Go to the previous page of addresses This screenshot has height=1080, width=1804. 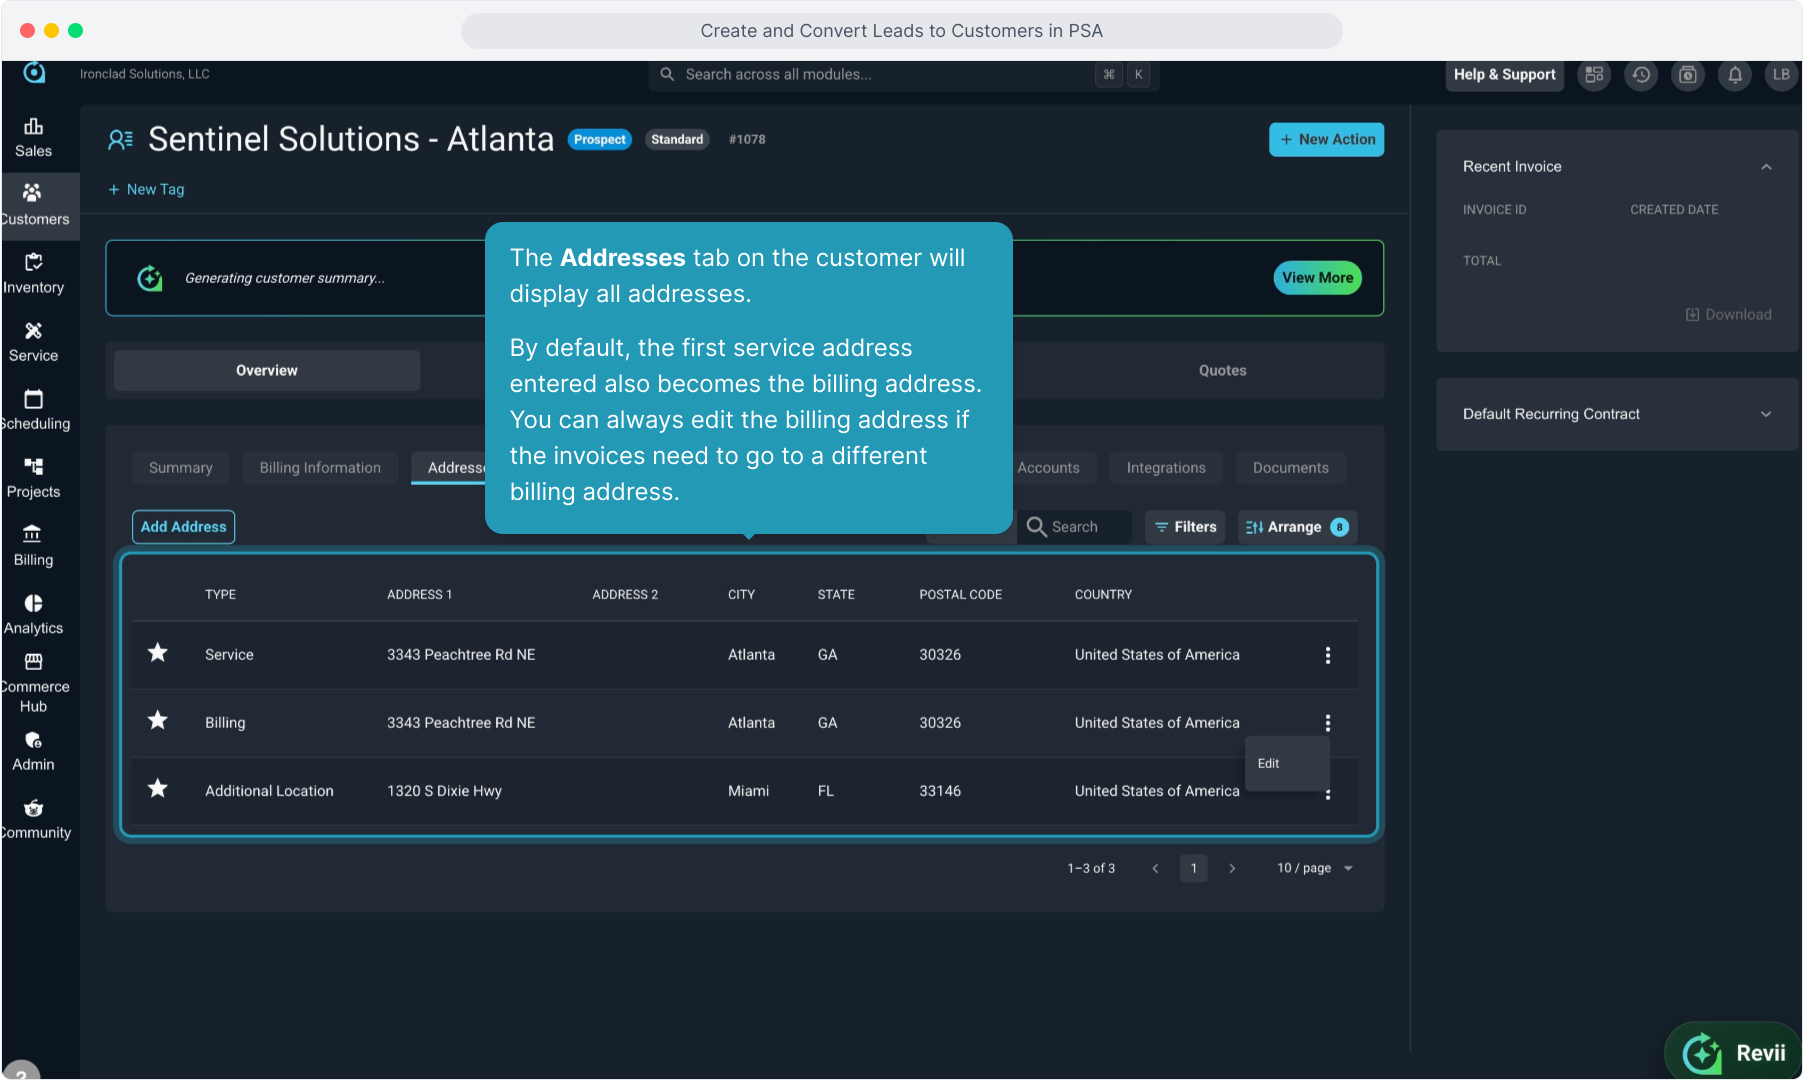[x=1155, y=868]
